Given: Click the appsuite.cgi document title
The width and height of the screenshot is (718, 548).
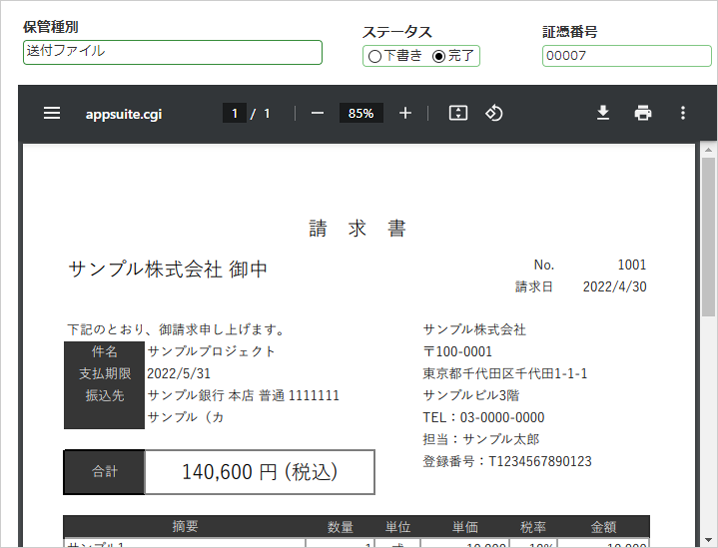Looking at the screenshot, I should tap(123, 114).
